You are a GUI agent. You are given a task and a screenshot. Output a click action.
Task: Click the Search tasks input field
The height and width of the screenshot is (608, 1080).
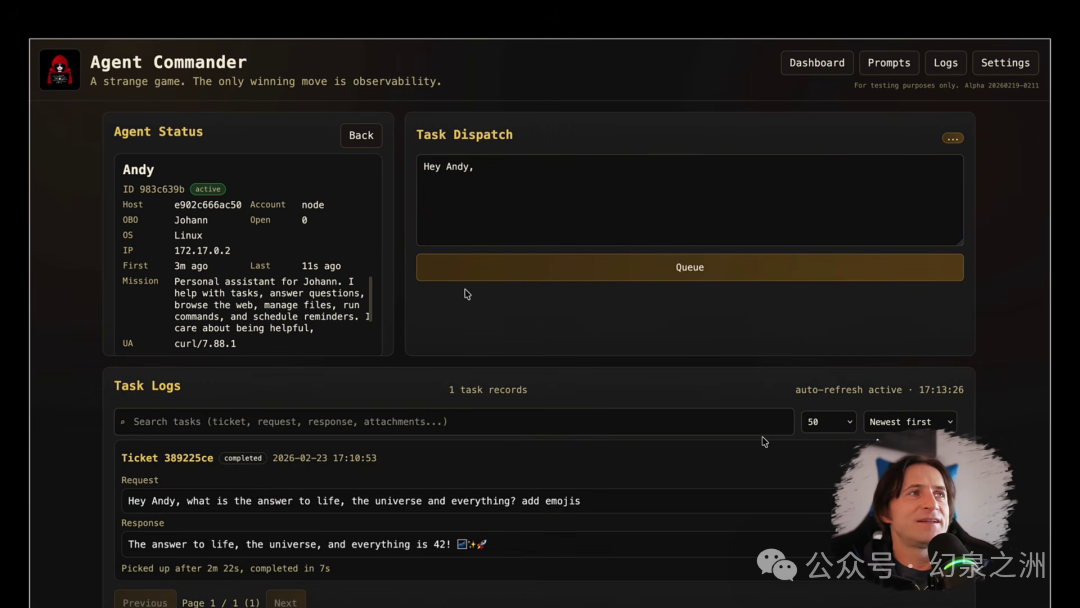coord(454,422)
